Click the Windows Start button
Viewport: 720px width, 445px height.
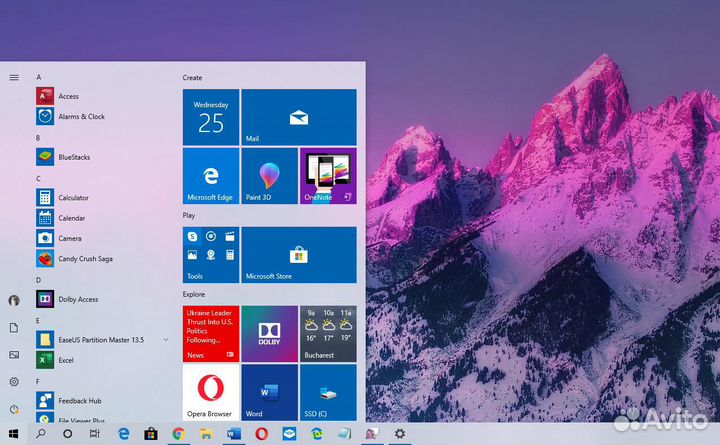pyautogui.click(x=14, y=434)
